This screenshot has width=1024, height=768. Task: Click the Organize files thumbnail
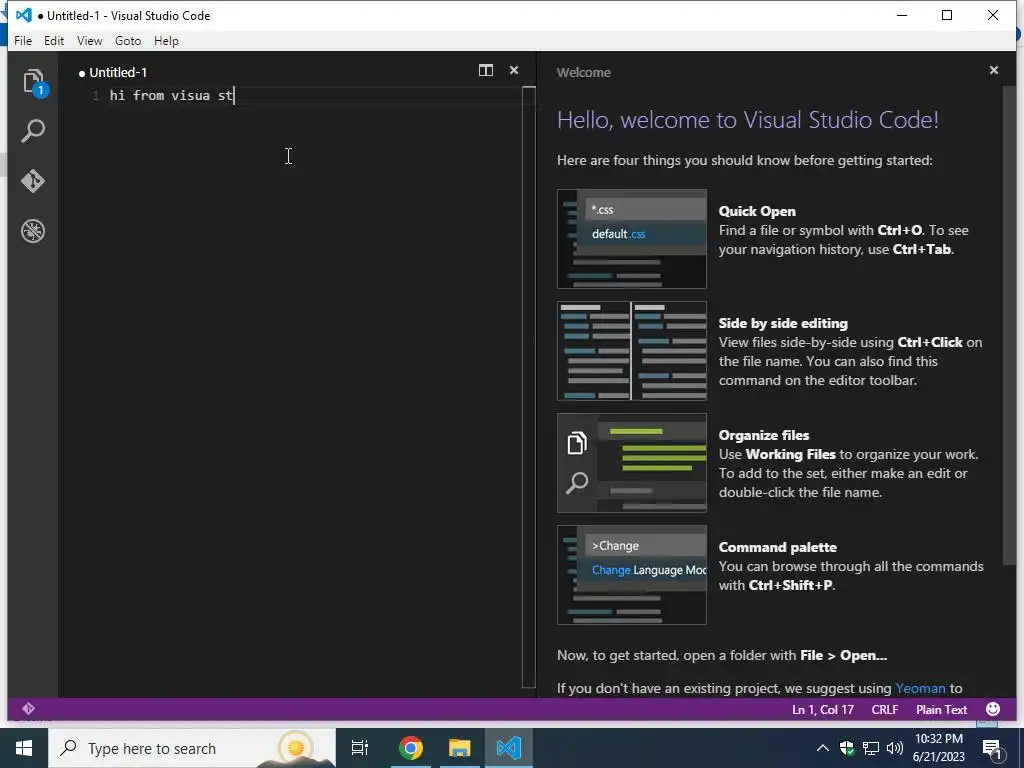click(x=632, y=463)
